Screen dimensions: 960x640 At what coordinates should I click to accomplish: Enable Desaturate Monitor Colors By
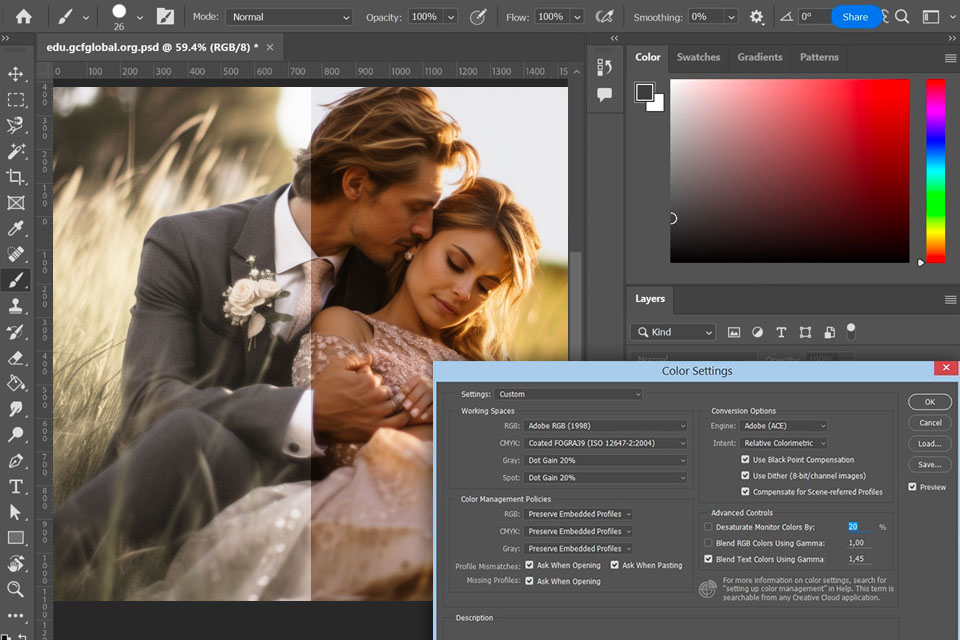[x=708, y=527]
